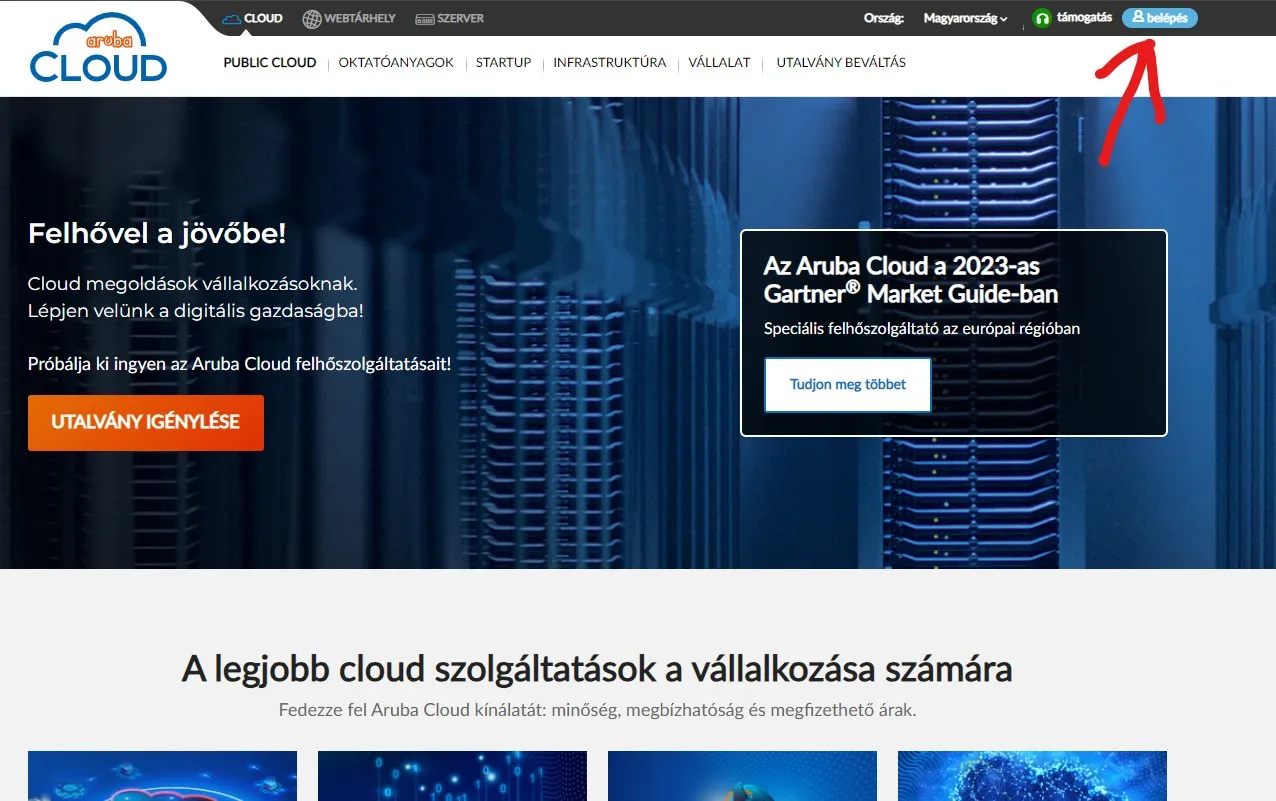Click the Tudjon meg többet button
This screenshot has width=1276, height=801.
848,385
